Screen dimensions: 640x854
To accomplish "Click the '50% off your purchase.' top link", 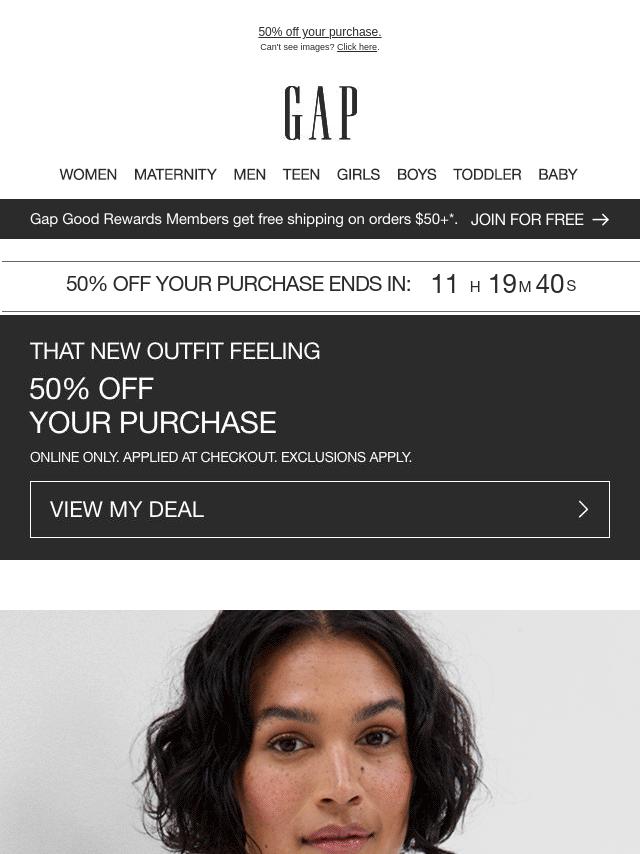I will (x=320, y=32).
